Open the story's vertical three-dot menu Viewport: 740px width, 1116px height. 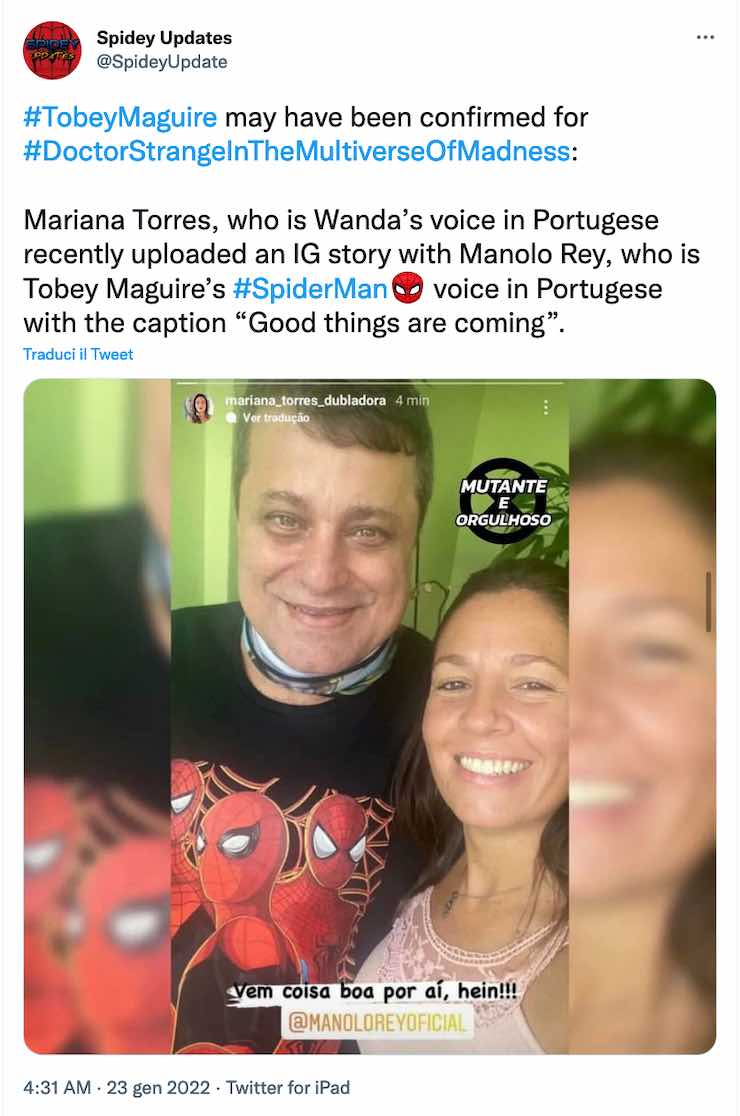coord(546,407)
